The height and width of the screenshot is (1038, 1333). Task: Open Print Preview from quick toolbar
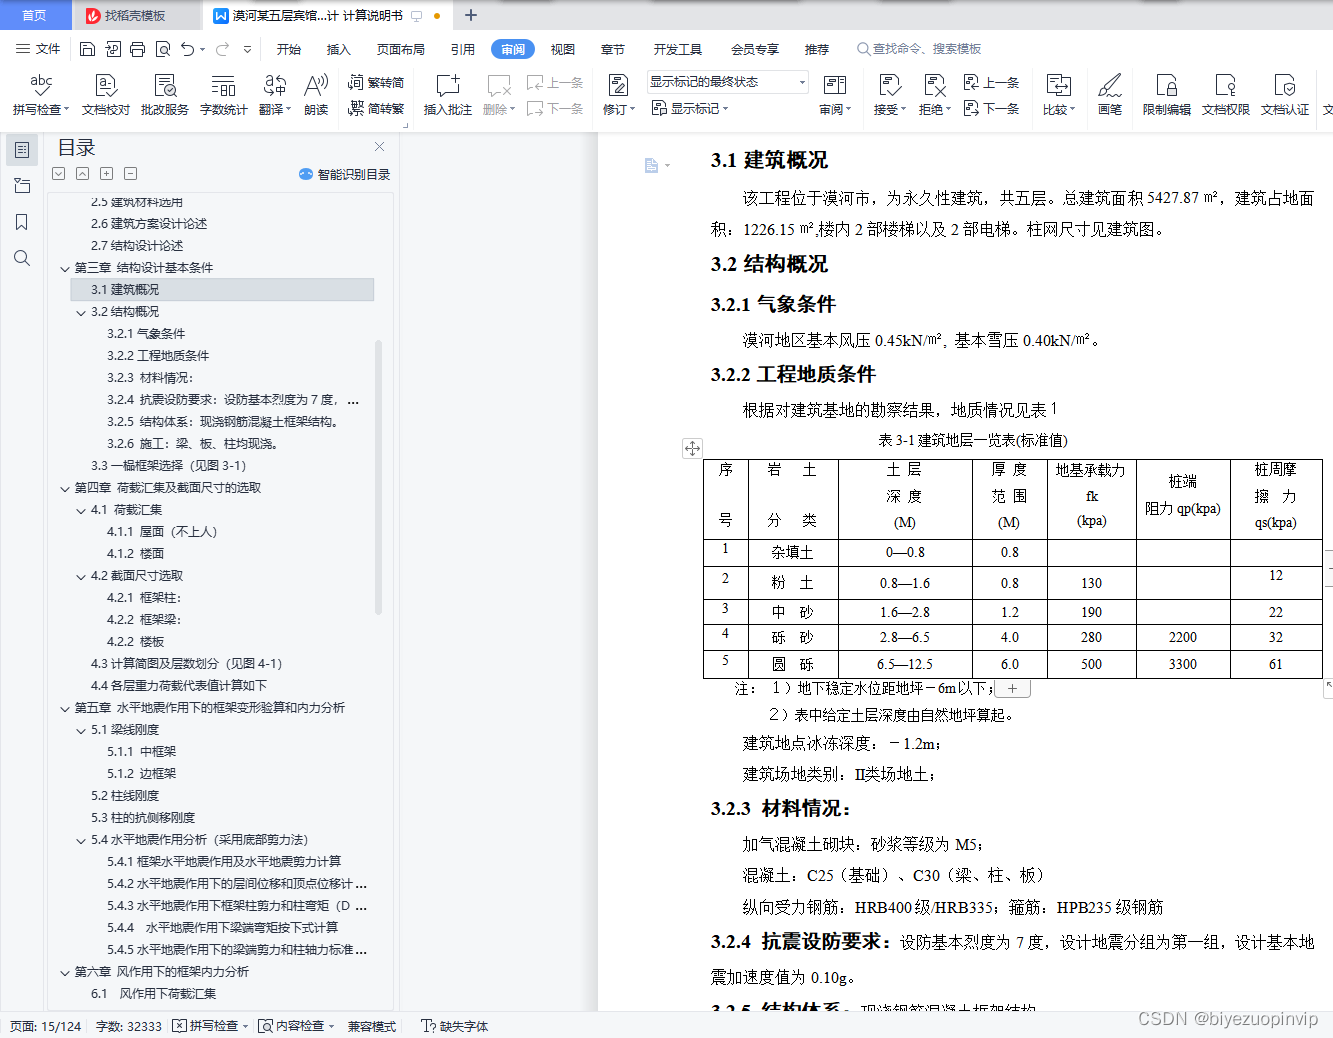click(162, 49)
